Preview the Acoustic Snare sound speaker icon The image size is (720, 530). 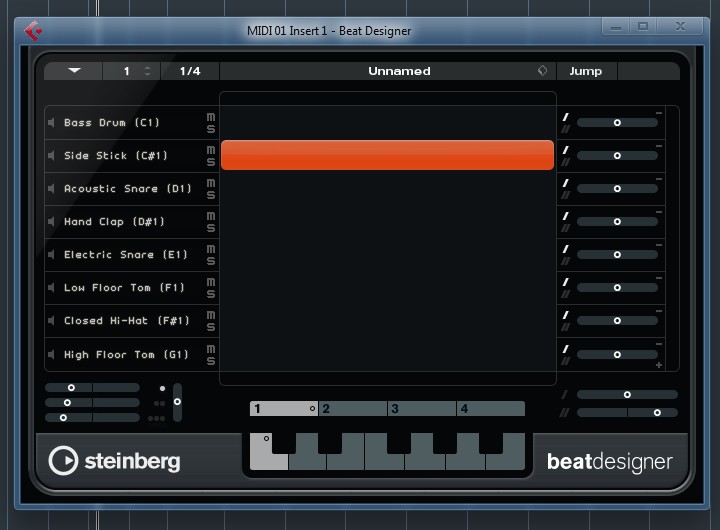(51, 189)
